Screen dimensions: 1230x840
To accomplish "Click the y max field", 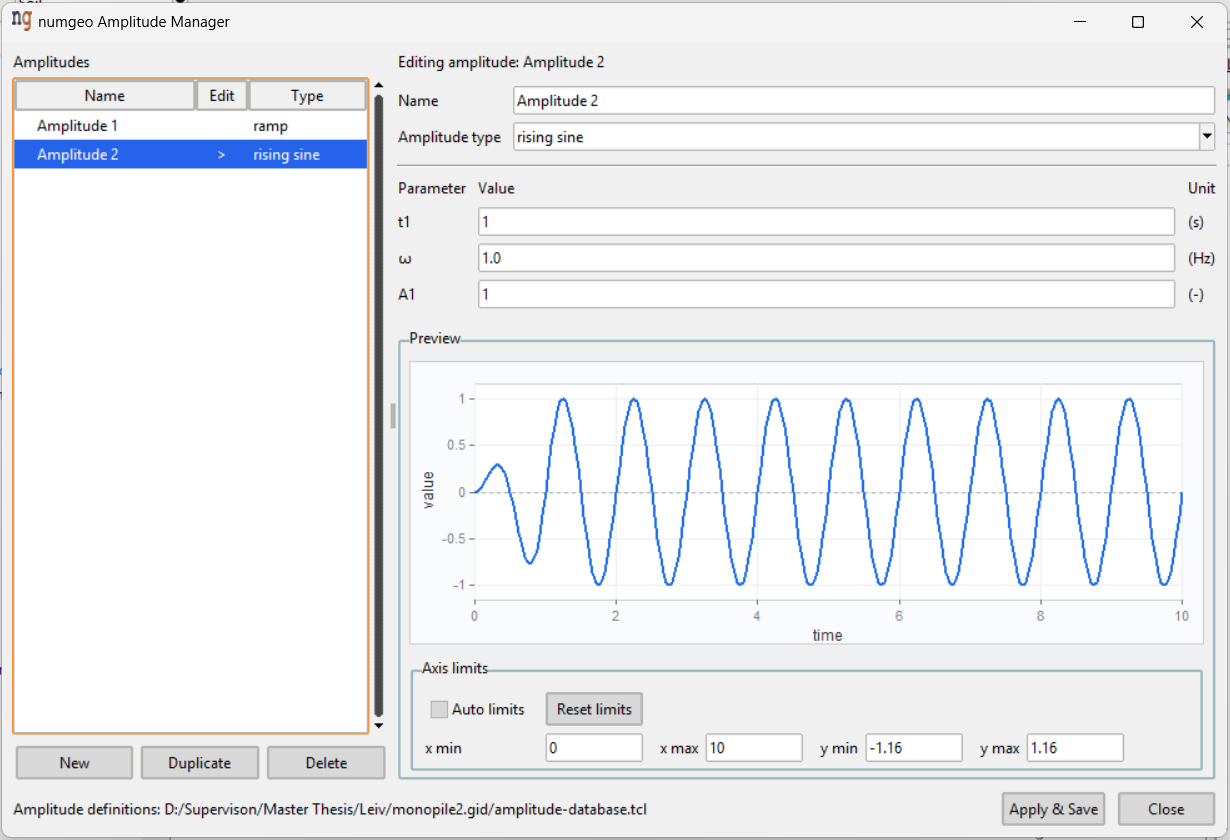I will click(x=1075, y=748).
